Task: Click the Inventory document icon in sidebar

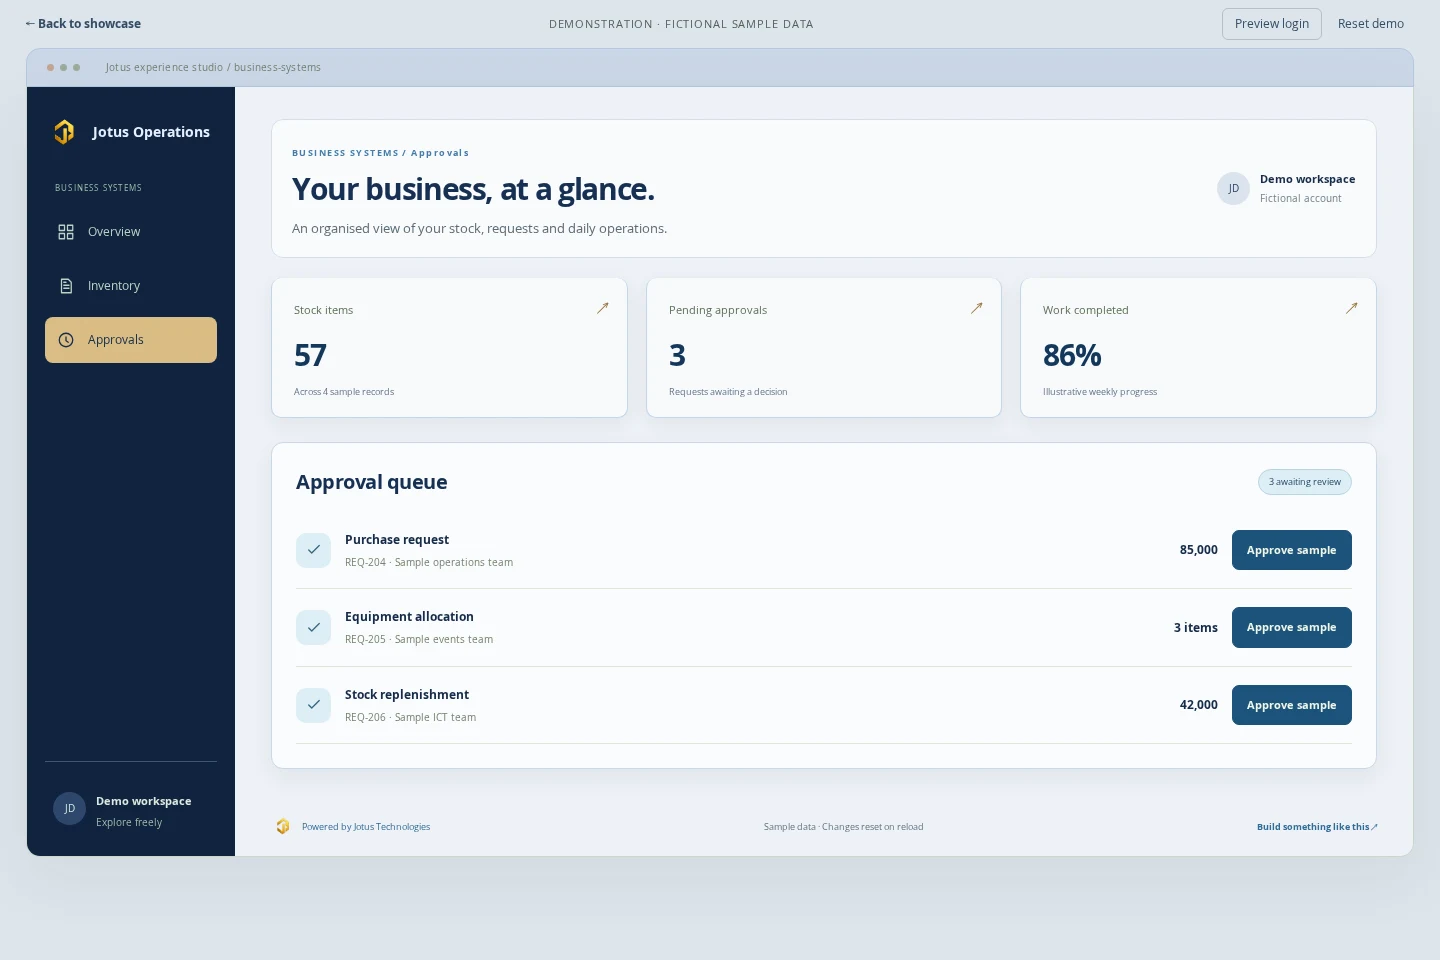Action: tap(66, 286)
